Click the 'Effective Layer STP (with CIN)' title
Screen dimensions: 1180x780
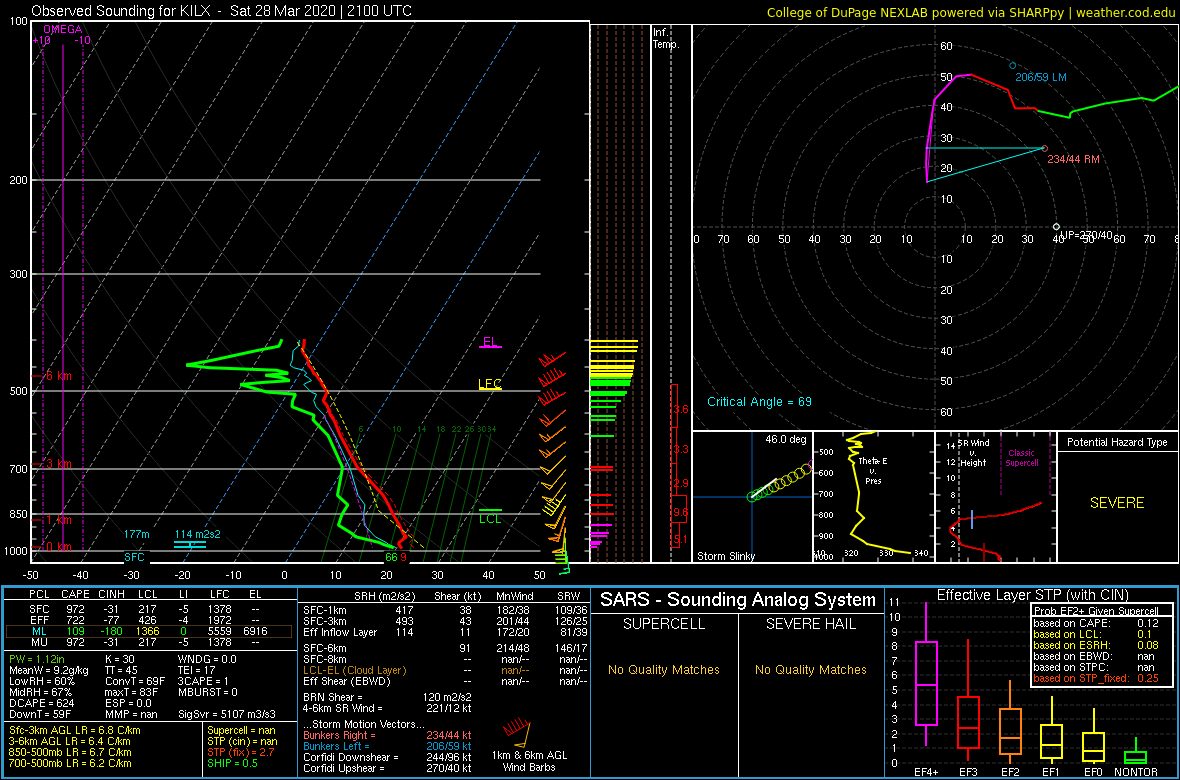pos(1031,595)
